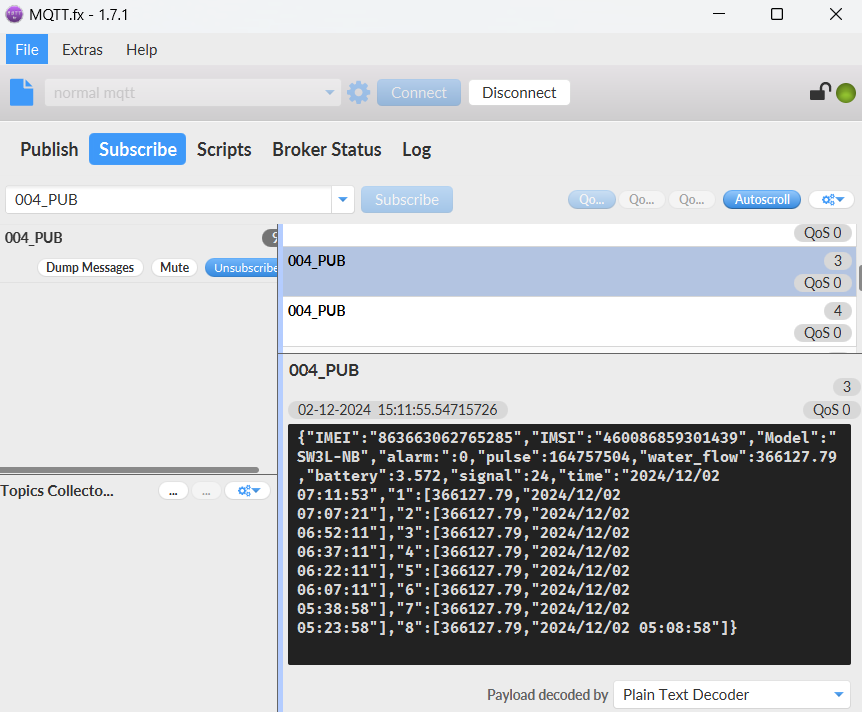Click the QoS 0 badge in message details

(x=831, y=410)
